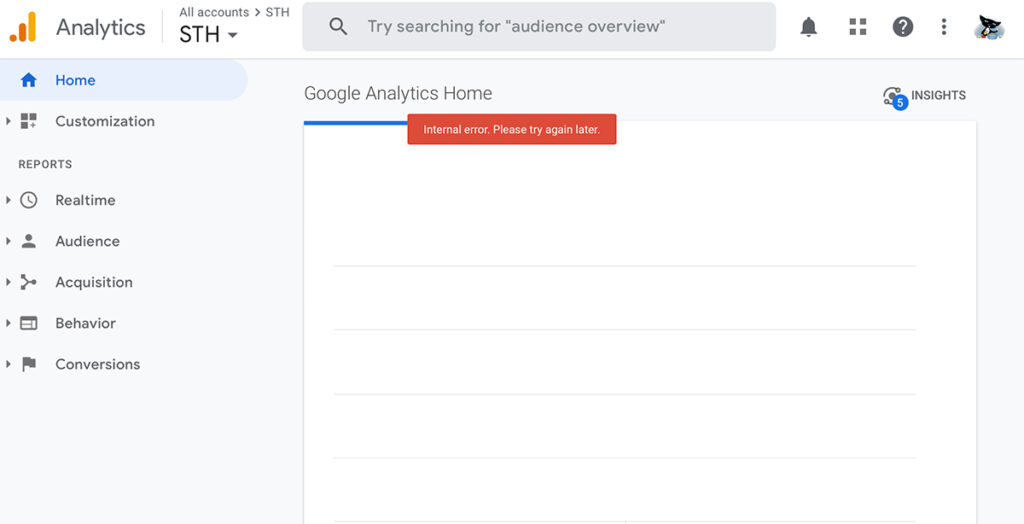Open the STH account selector dropdown
This screenshot has width=1024, height=524.
209,35
